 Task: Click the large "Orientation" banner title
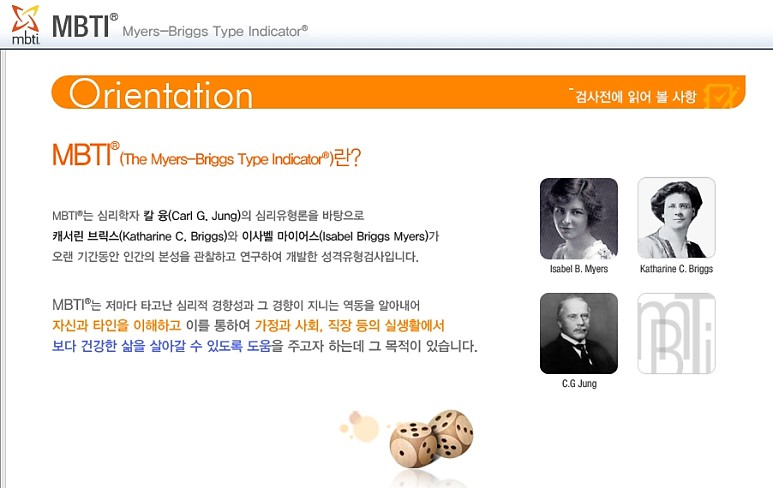(161, 94)
